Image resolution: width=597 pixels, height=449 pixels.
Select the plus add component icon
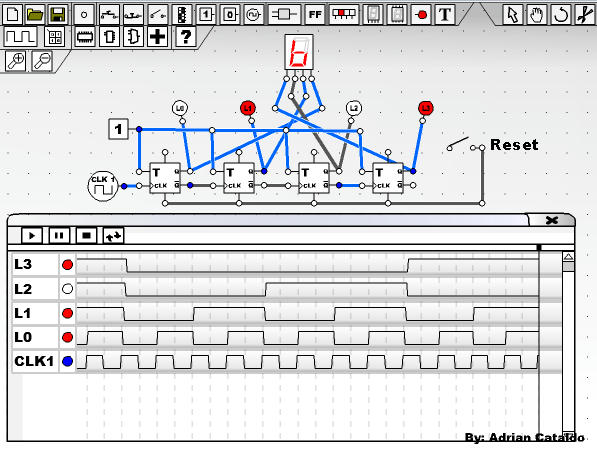coord(158,37)
